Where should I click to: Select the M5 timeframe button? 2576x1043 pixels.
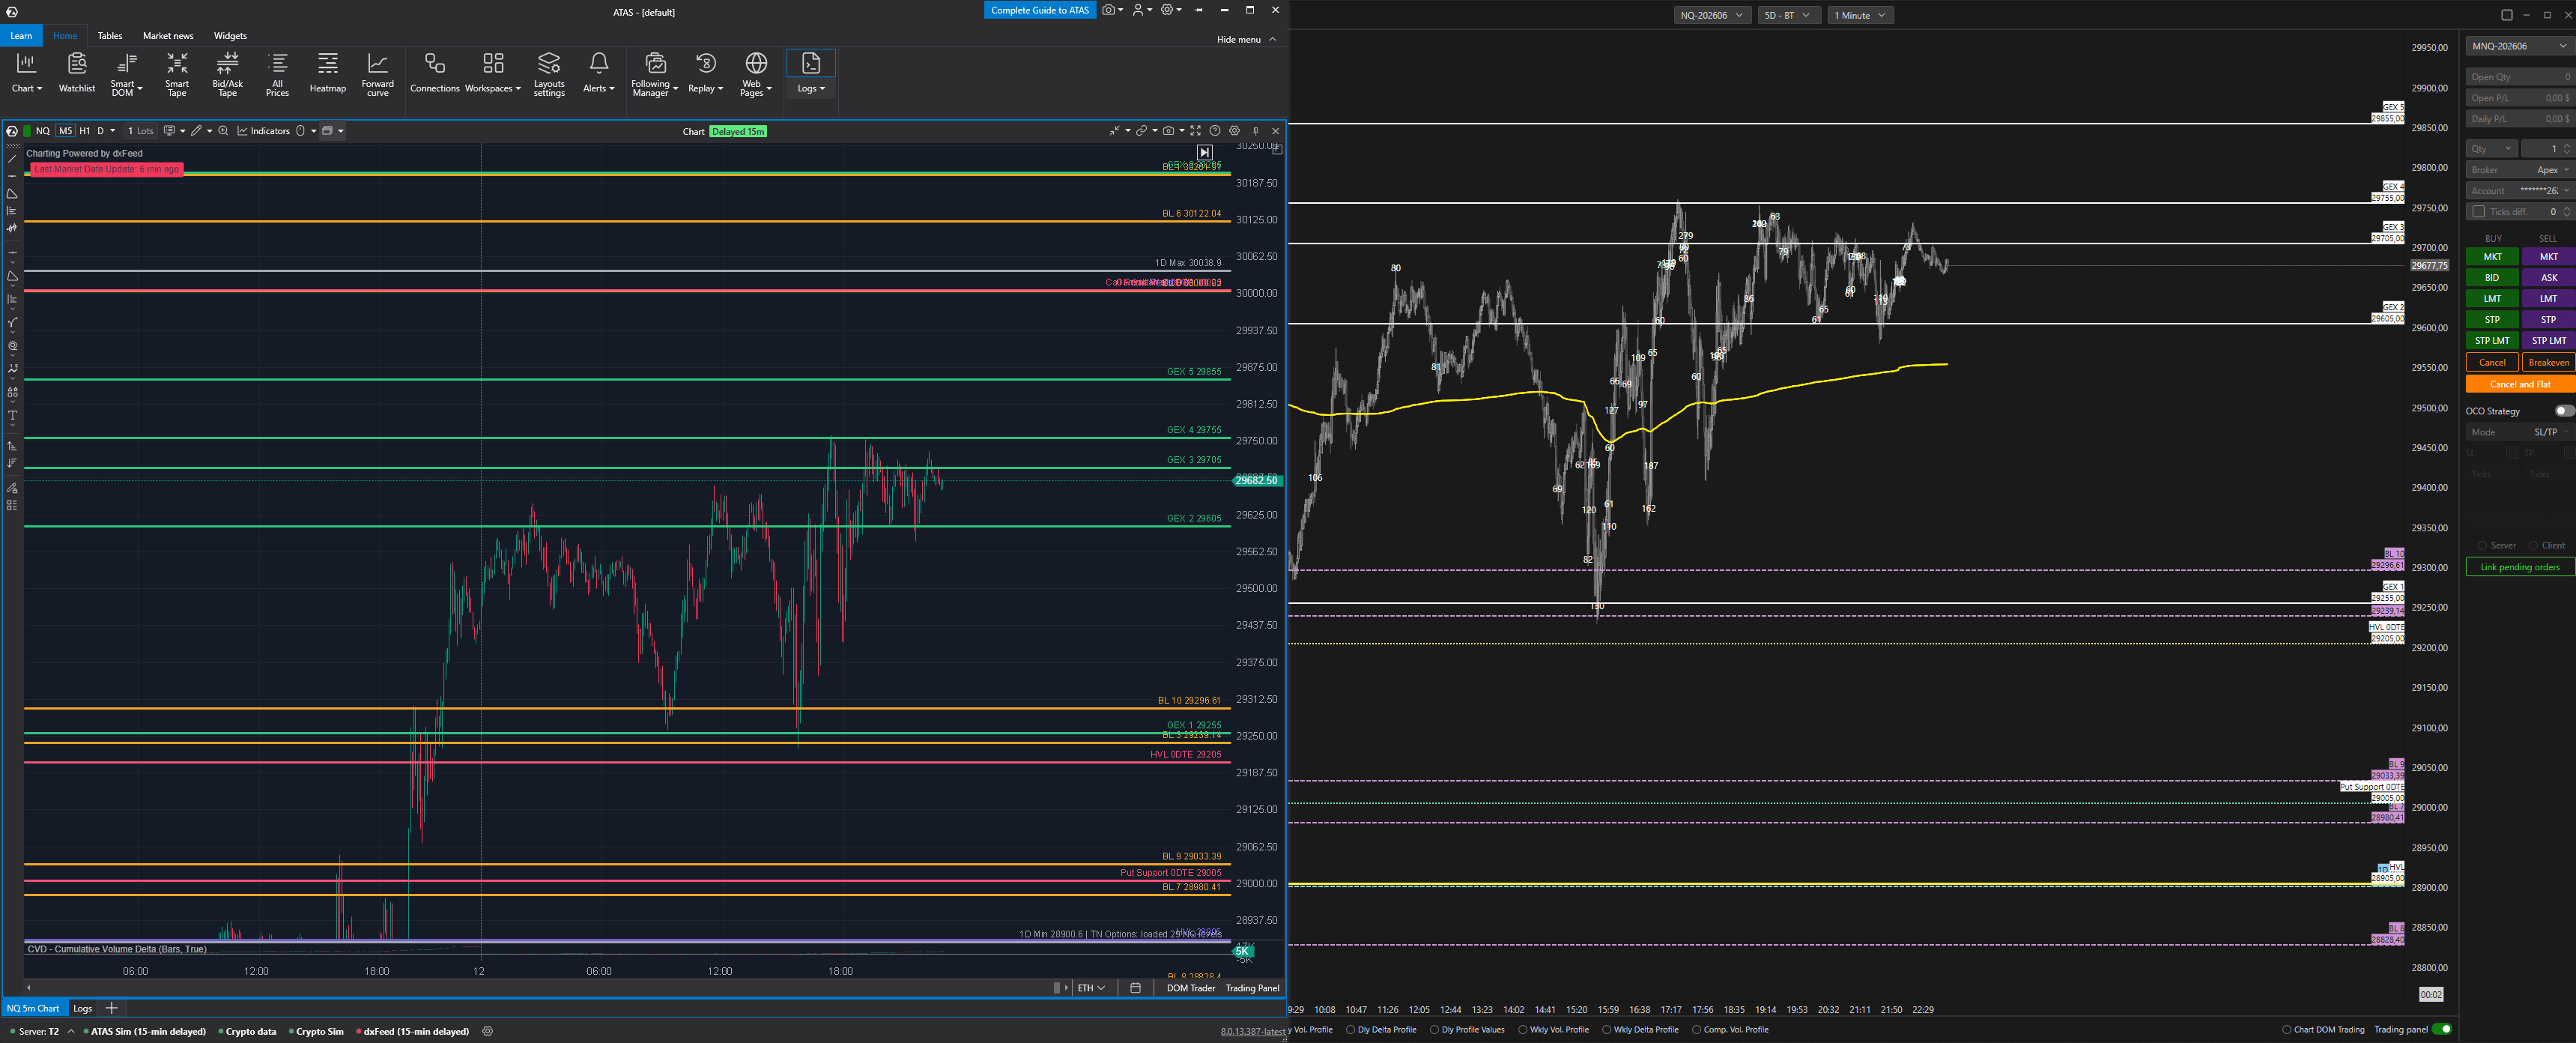65,131
